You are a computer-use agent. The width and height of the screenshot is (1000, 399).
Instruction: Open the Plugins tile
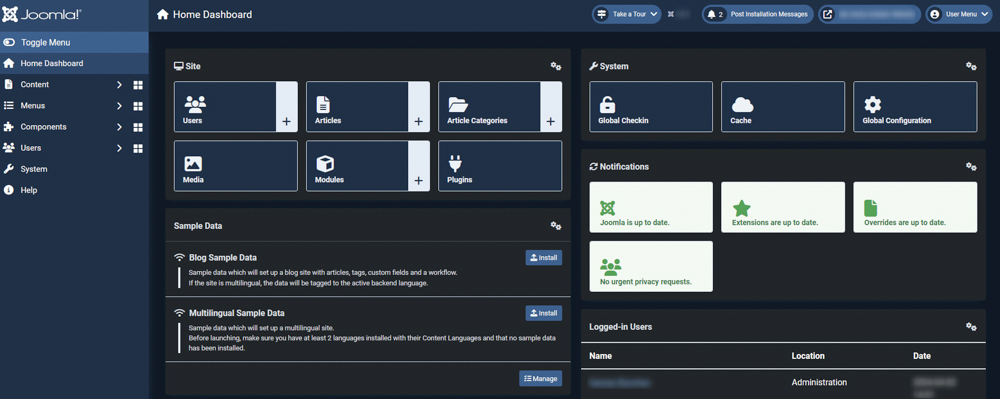coord(500,166)
